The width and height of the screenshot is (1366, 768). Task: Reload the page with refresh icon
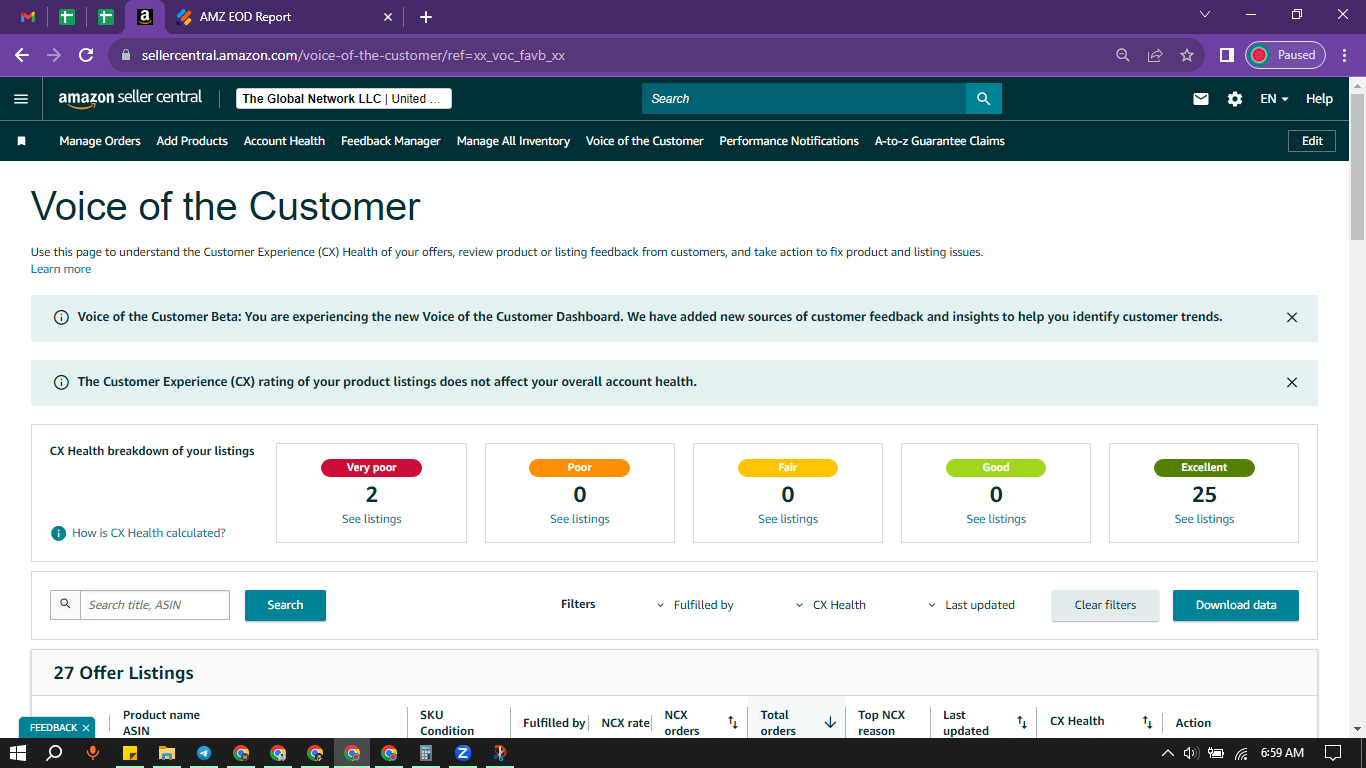[86, 55]
